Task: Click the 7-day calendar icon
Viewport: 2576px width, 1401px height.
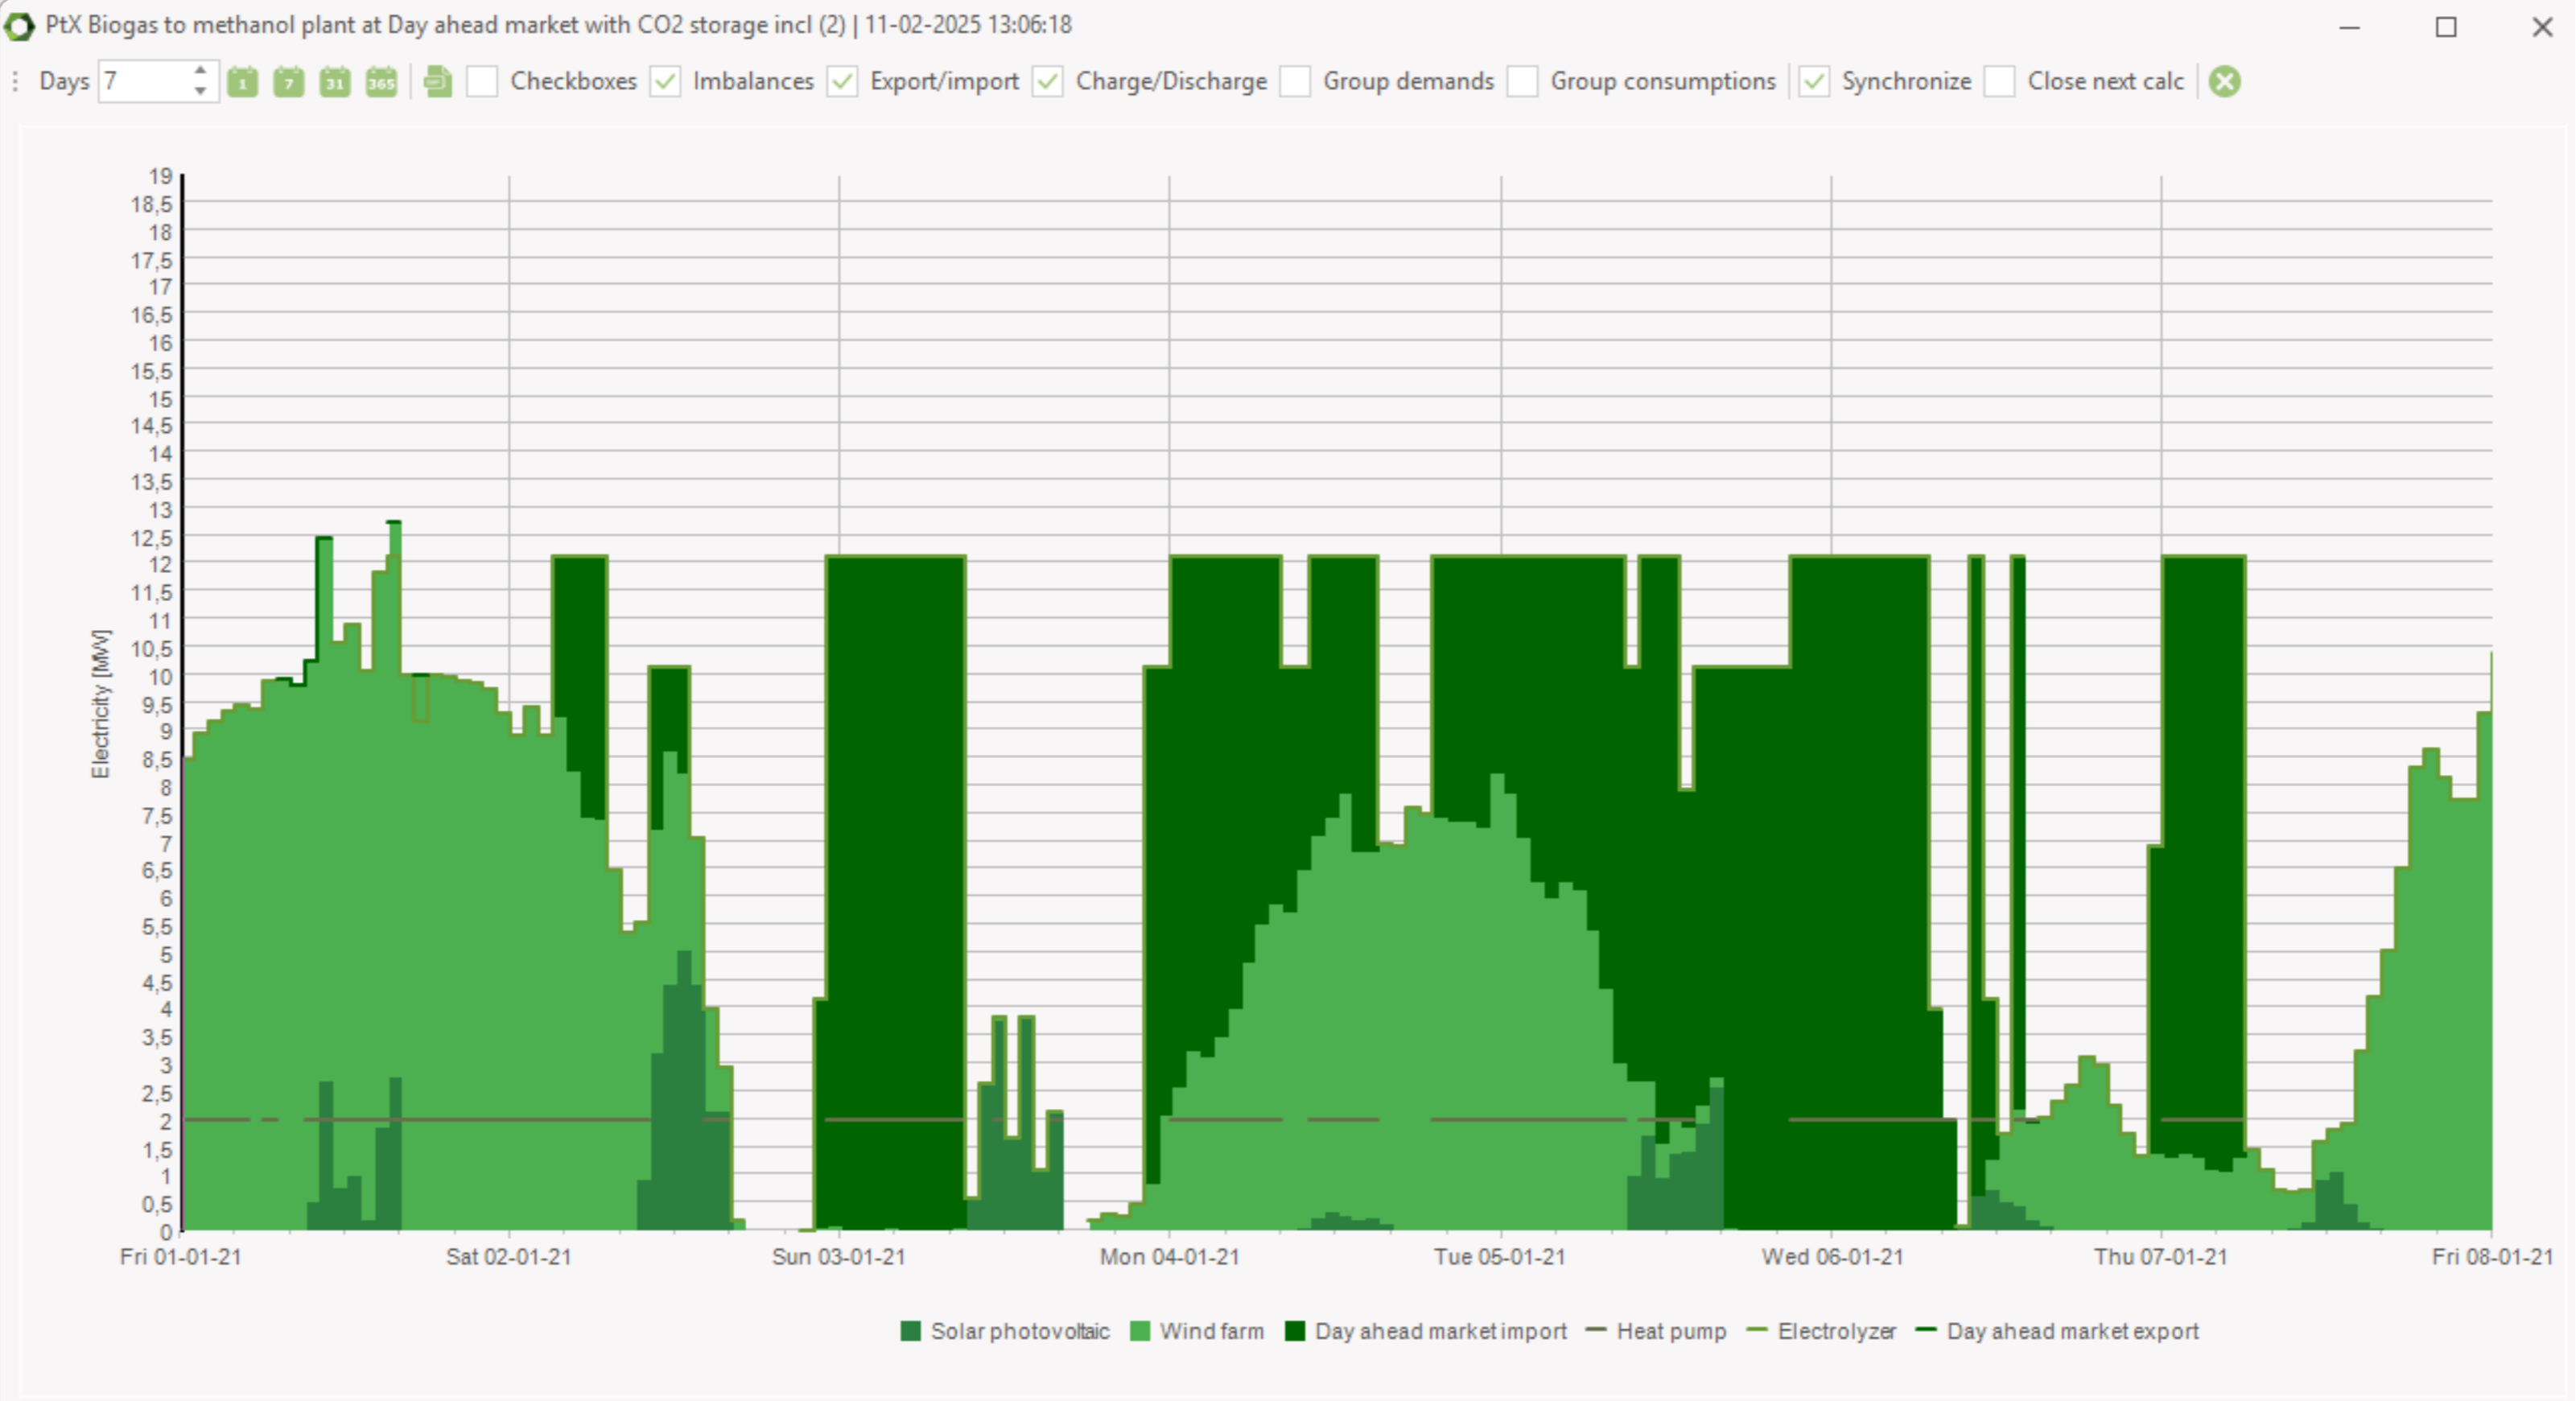Action: tap(289, 82)
